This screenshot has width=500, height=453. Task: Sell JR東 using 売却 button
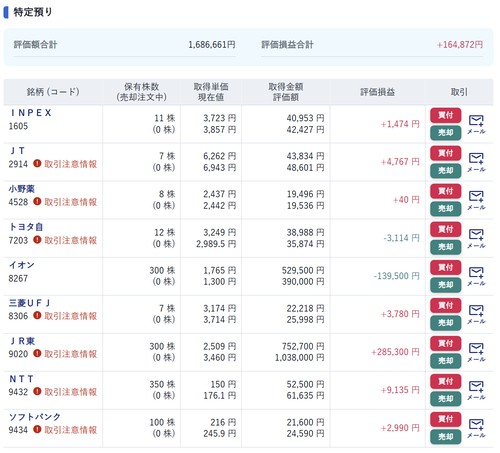[445, 361]
